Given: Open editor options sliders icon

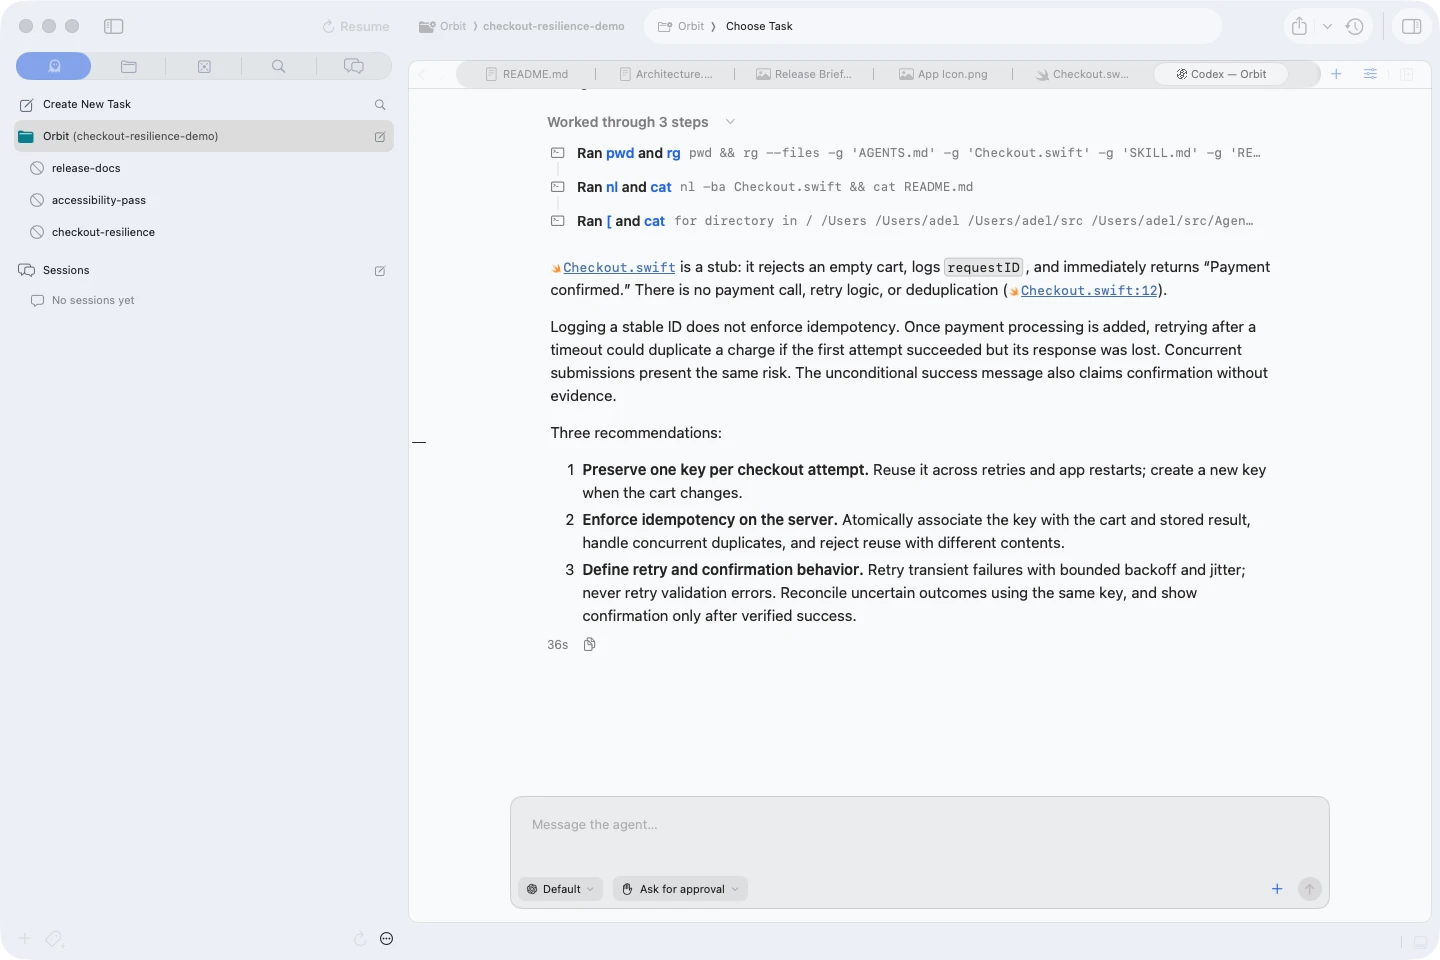Looking at the screenshot, I should (1370, 74).
